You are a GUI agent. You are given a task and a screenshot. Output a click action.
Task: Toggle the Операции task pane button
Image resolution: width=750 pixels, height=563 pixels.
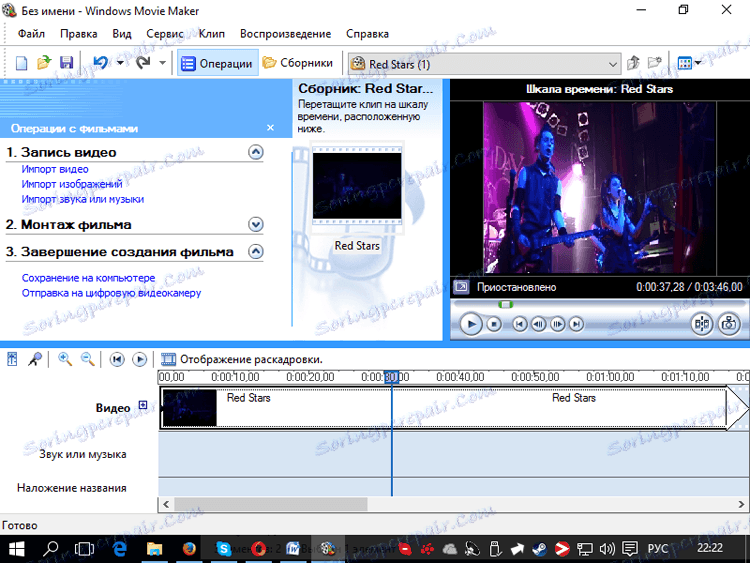click(217, 63)
